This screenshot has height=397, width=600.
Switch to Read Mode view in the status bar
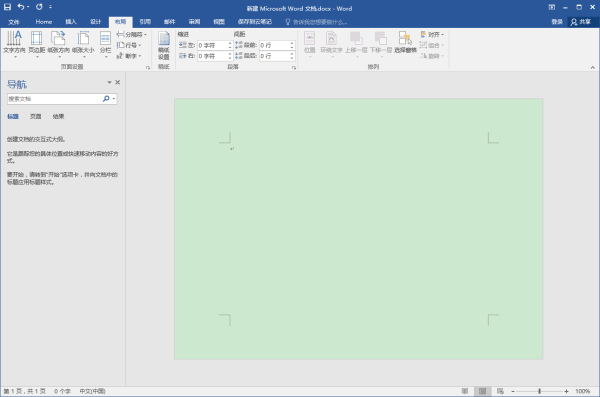coord(465,391)
